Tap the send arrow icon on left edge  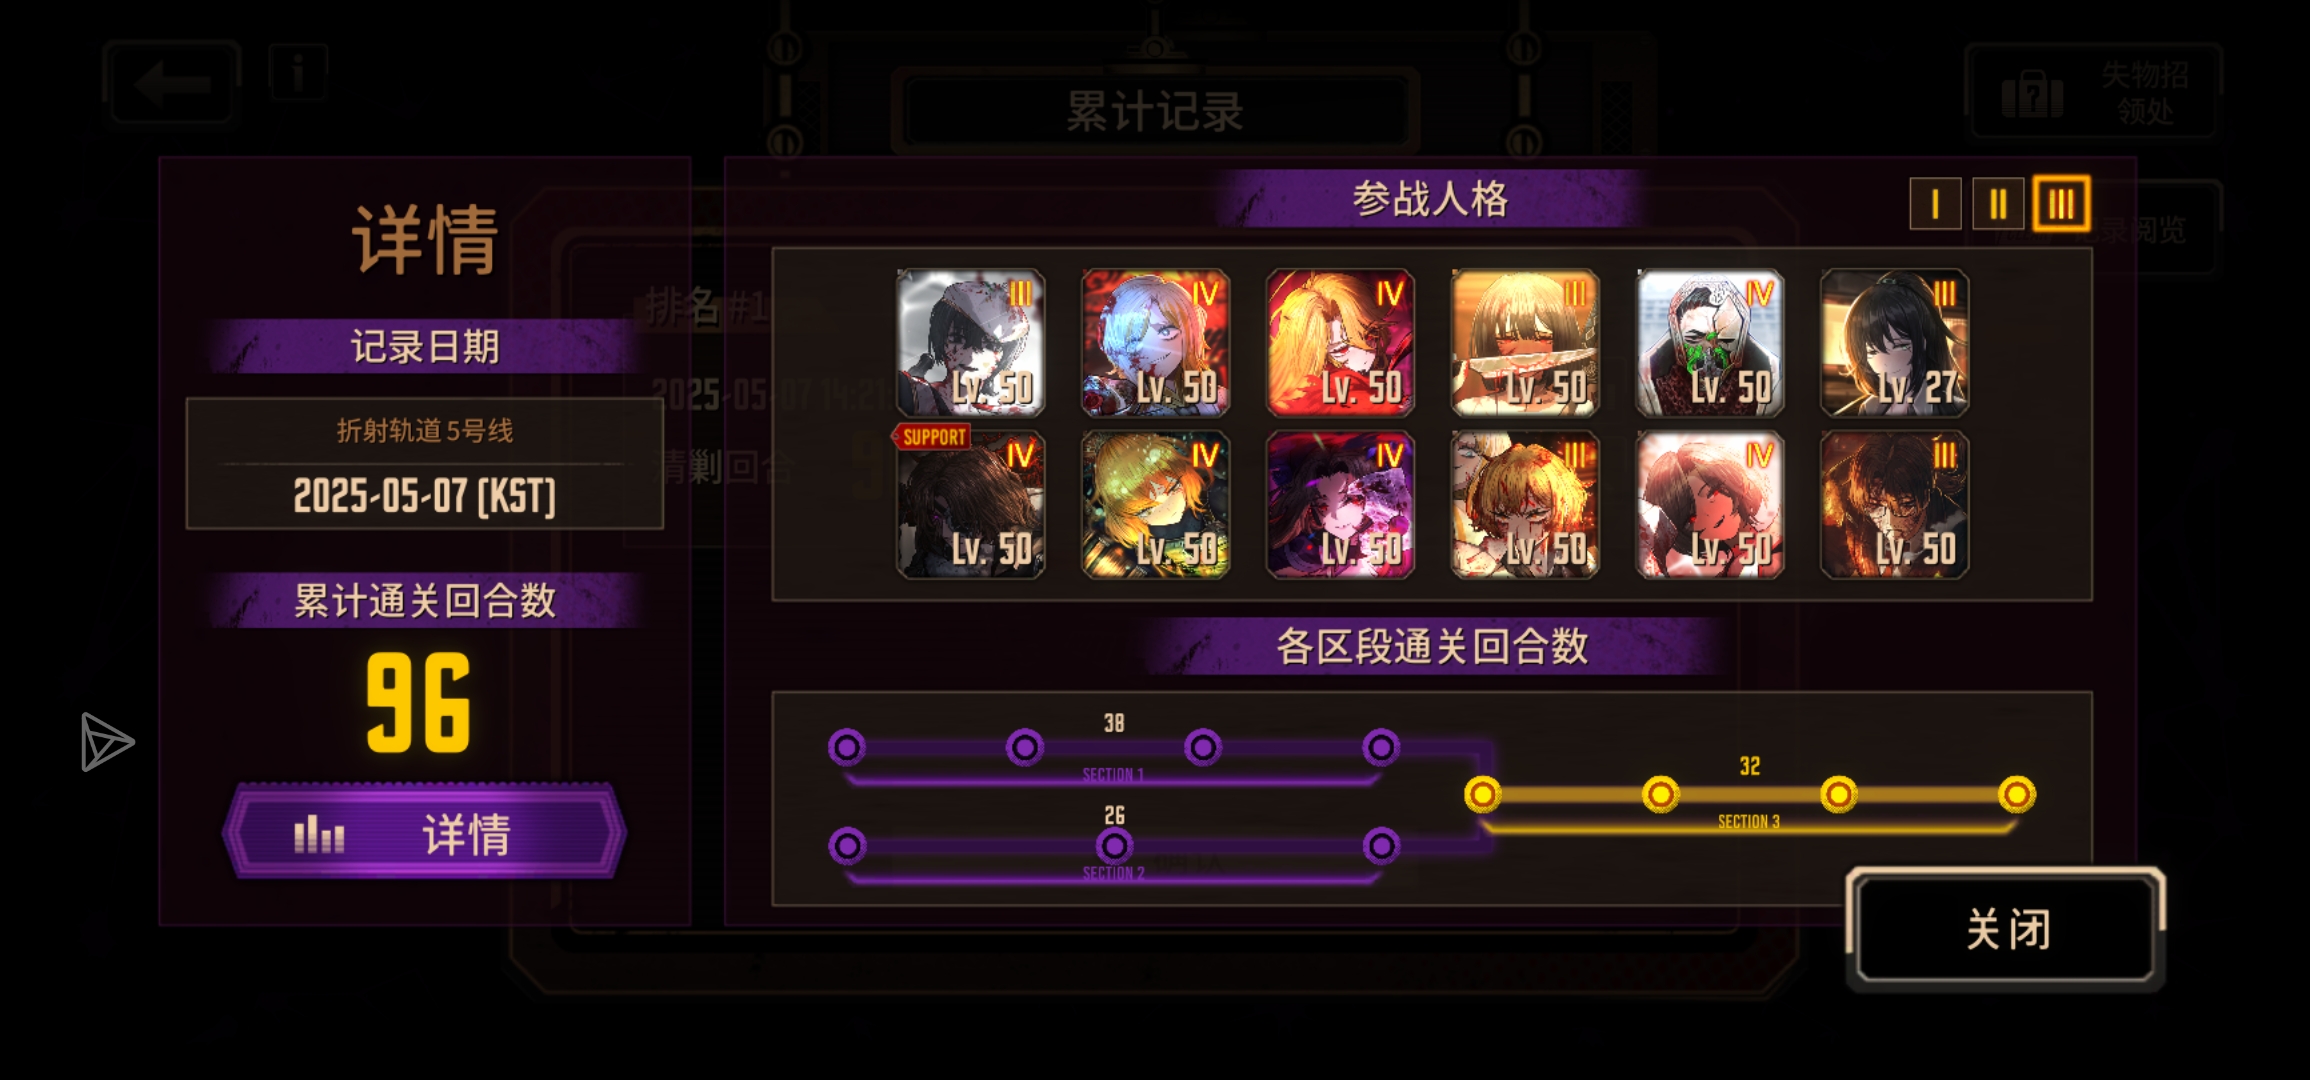[106, 742]
